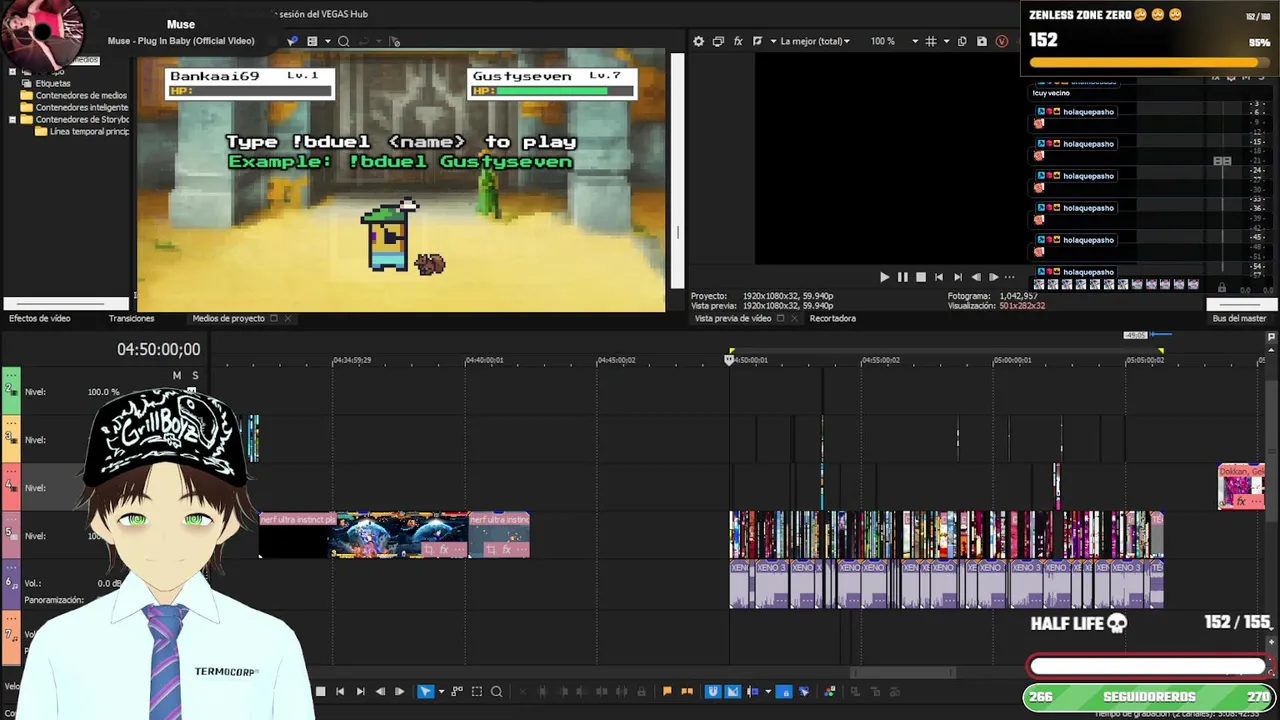
Task: Insert a region on timeline
Action: tap(687, 691)
